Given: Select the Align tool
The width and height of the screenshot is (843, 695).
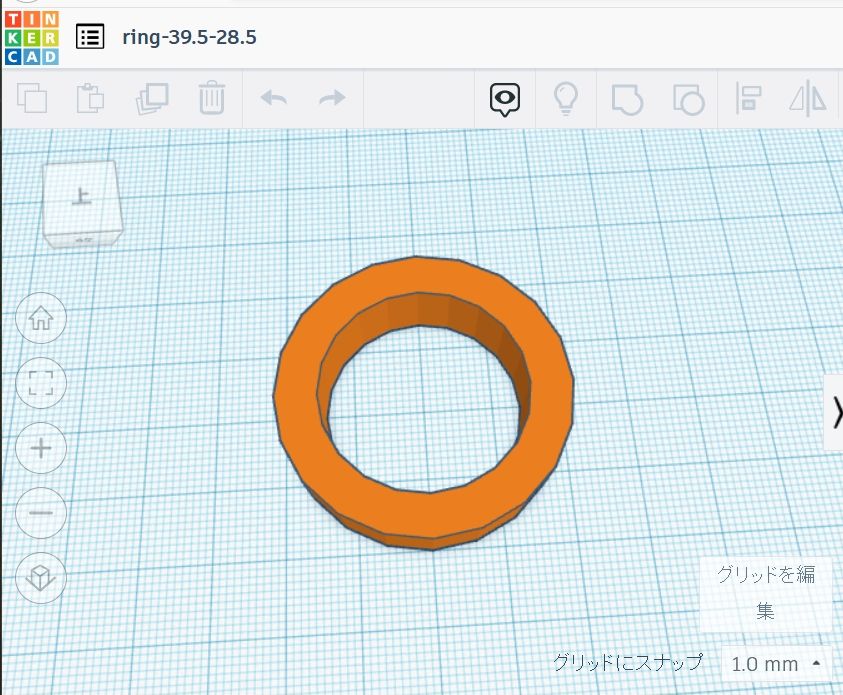Looking at the screenshot, I should tap(748, 98).
